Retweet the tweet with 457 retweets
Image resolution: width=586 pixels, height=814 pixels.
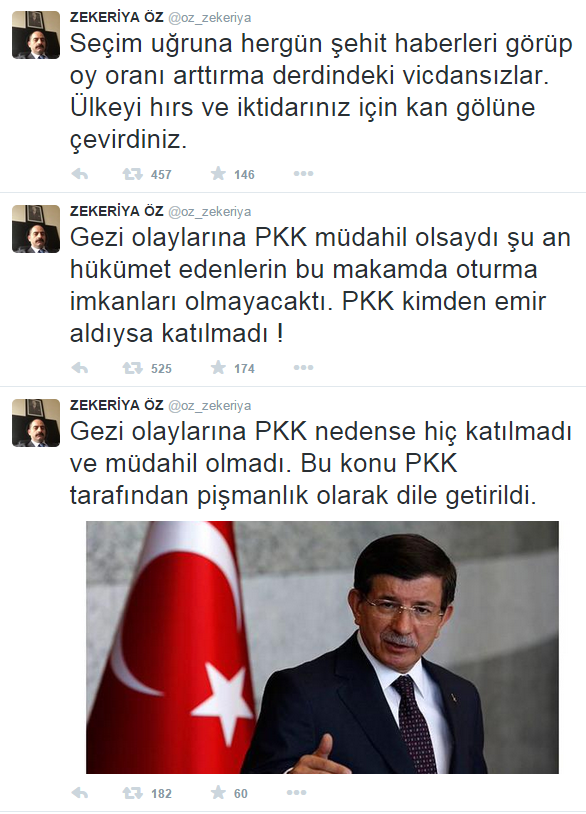coord(132,174)
